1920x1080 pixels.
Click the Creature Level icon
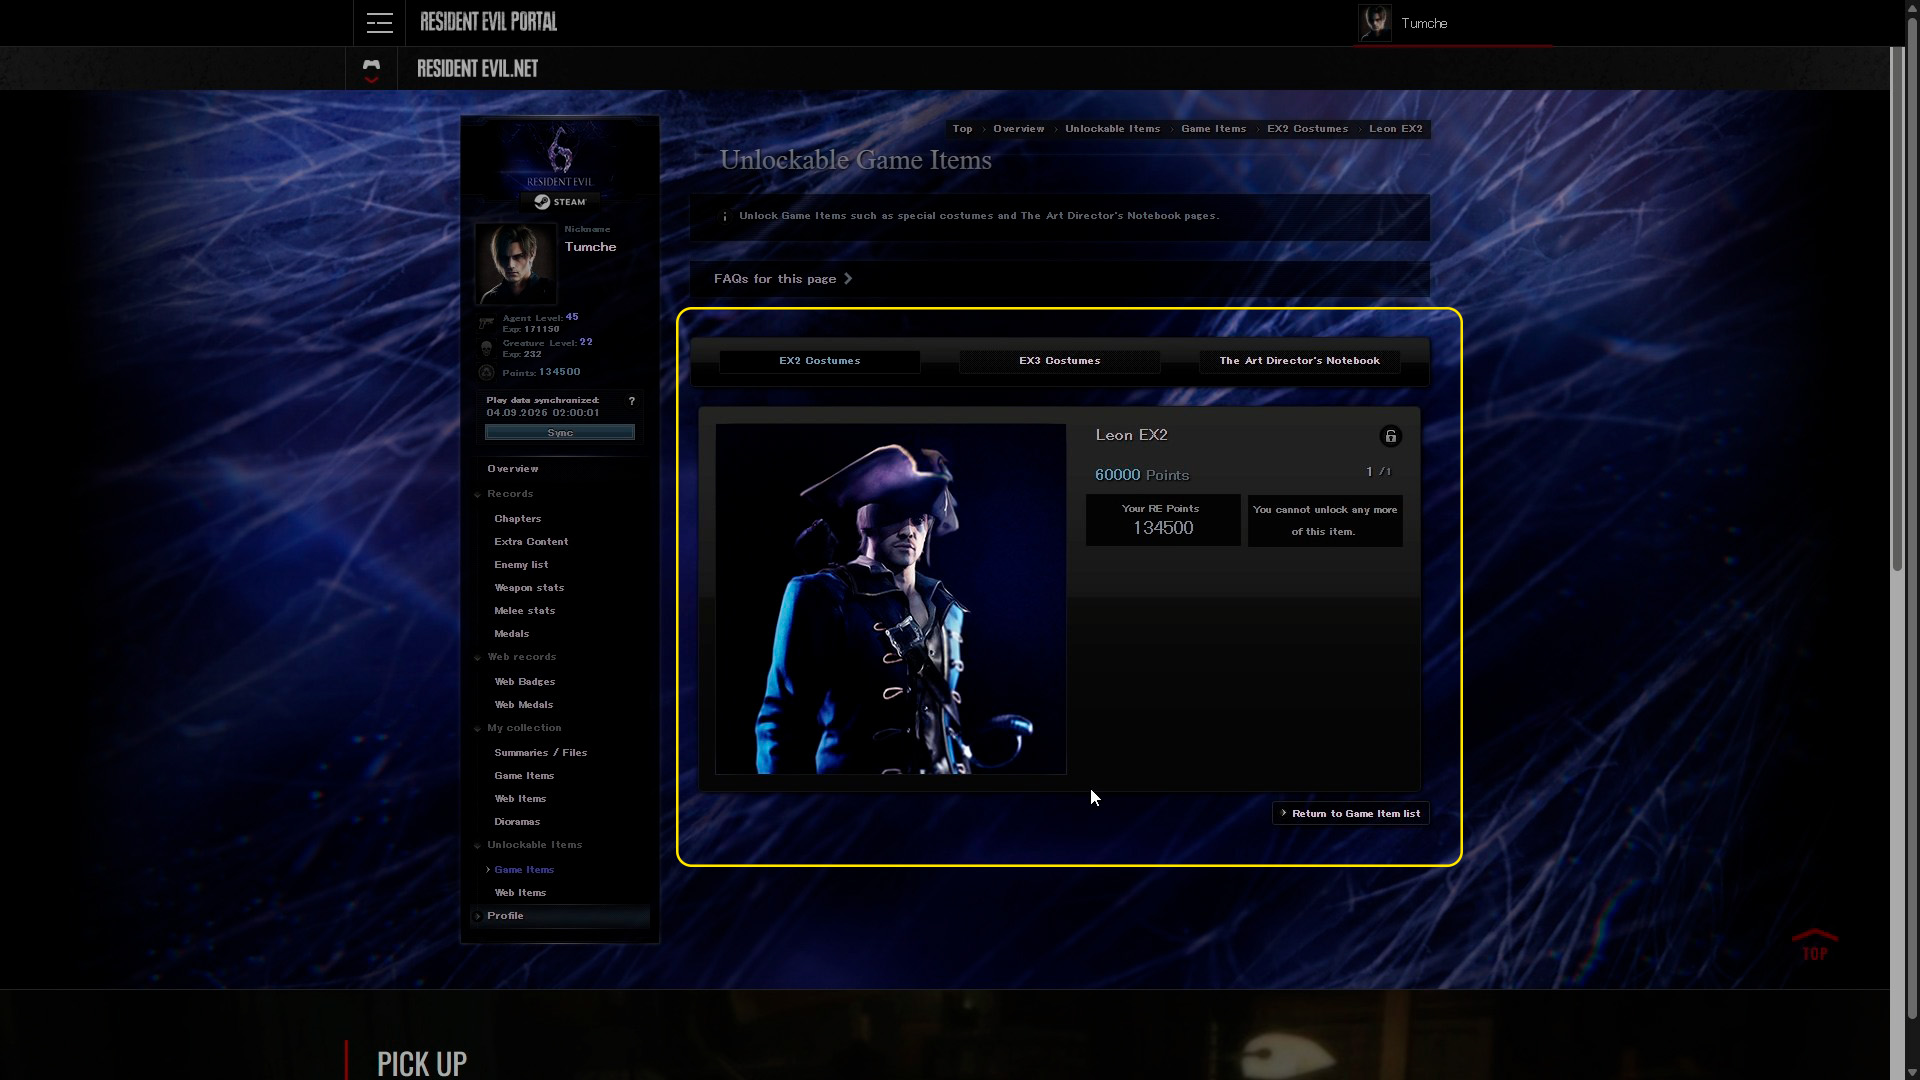click(487, 348)
